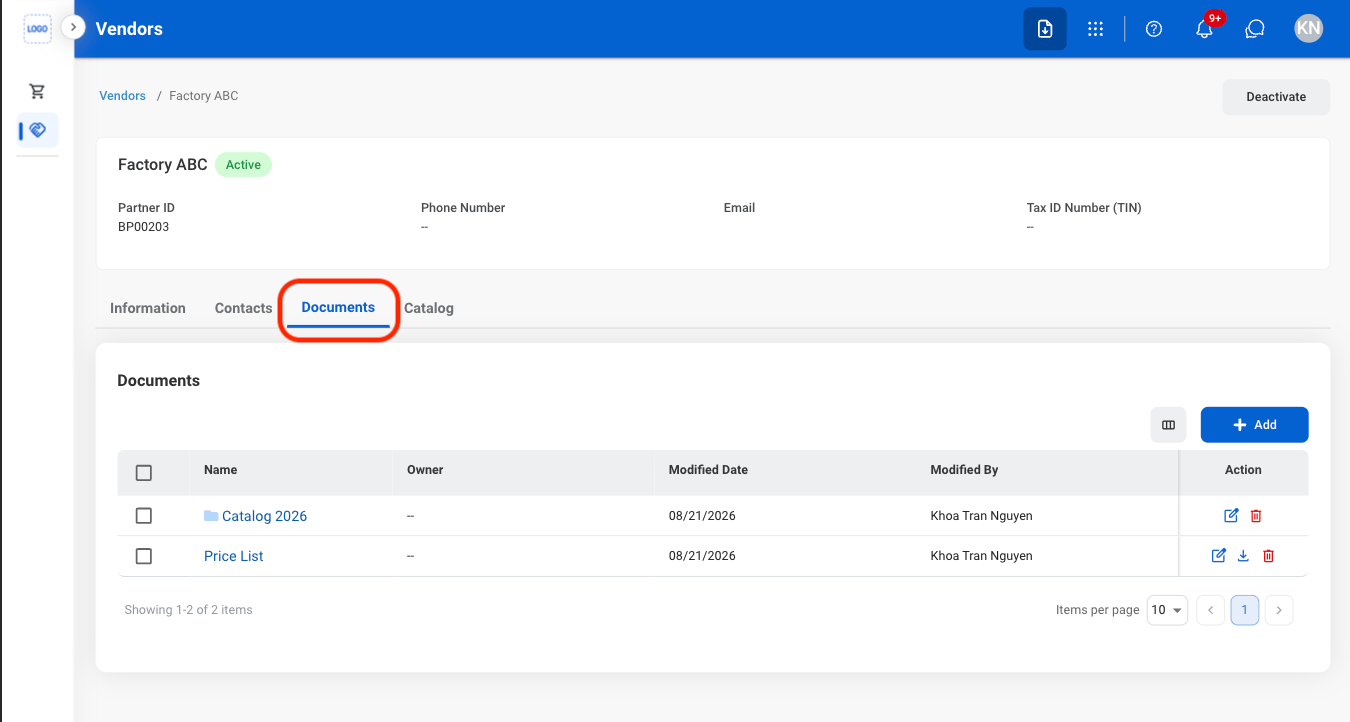Click the Deactivate button
The width and height of the screenshot is (1350, 722).
click(x=1276, y=97)
